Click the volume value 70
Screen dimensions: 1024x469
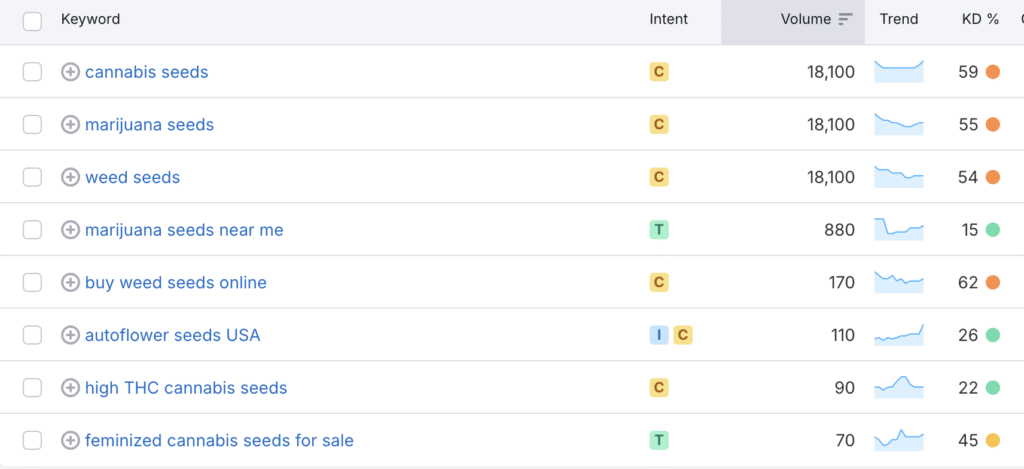(x=844, y=440)
